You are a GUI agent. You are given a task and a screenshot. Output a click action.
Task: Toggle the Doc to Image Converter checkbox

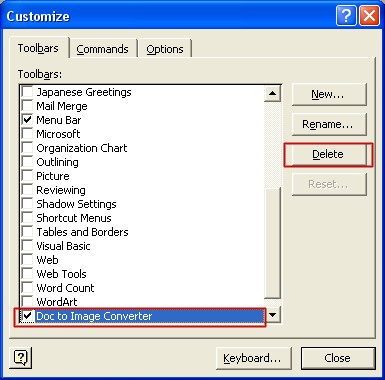[27, 316]
